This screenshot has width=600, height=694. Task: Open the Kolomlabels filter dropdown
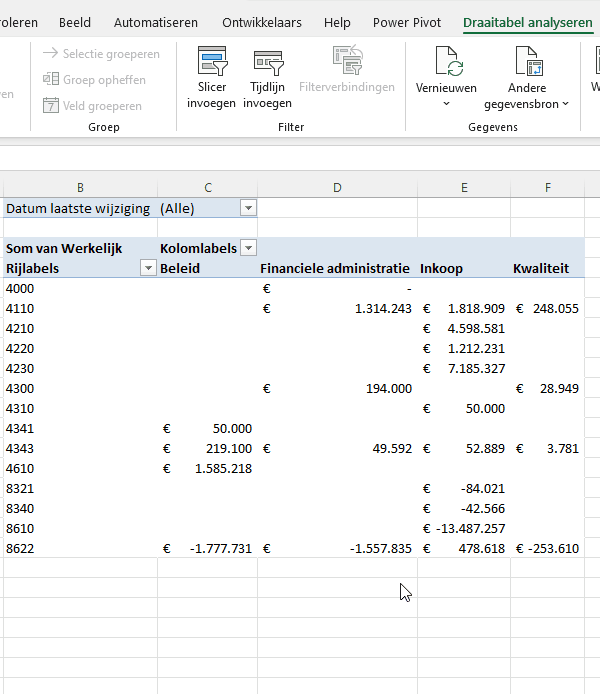coord(248,248)
